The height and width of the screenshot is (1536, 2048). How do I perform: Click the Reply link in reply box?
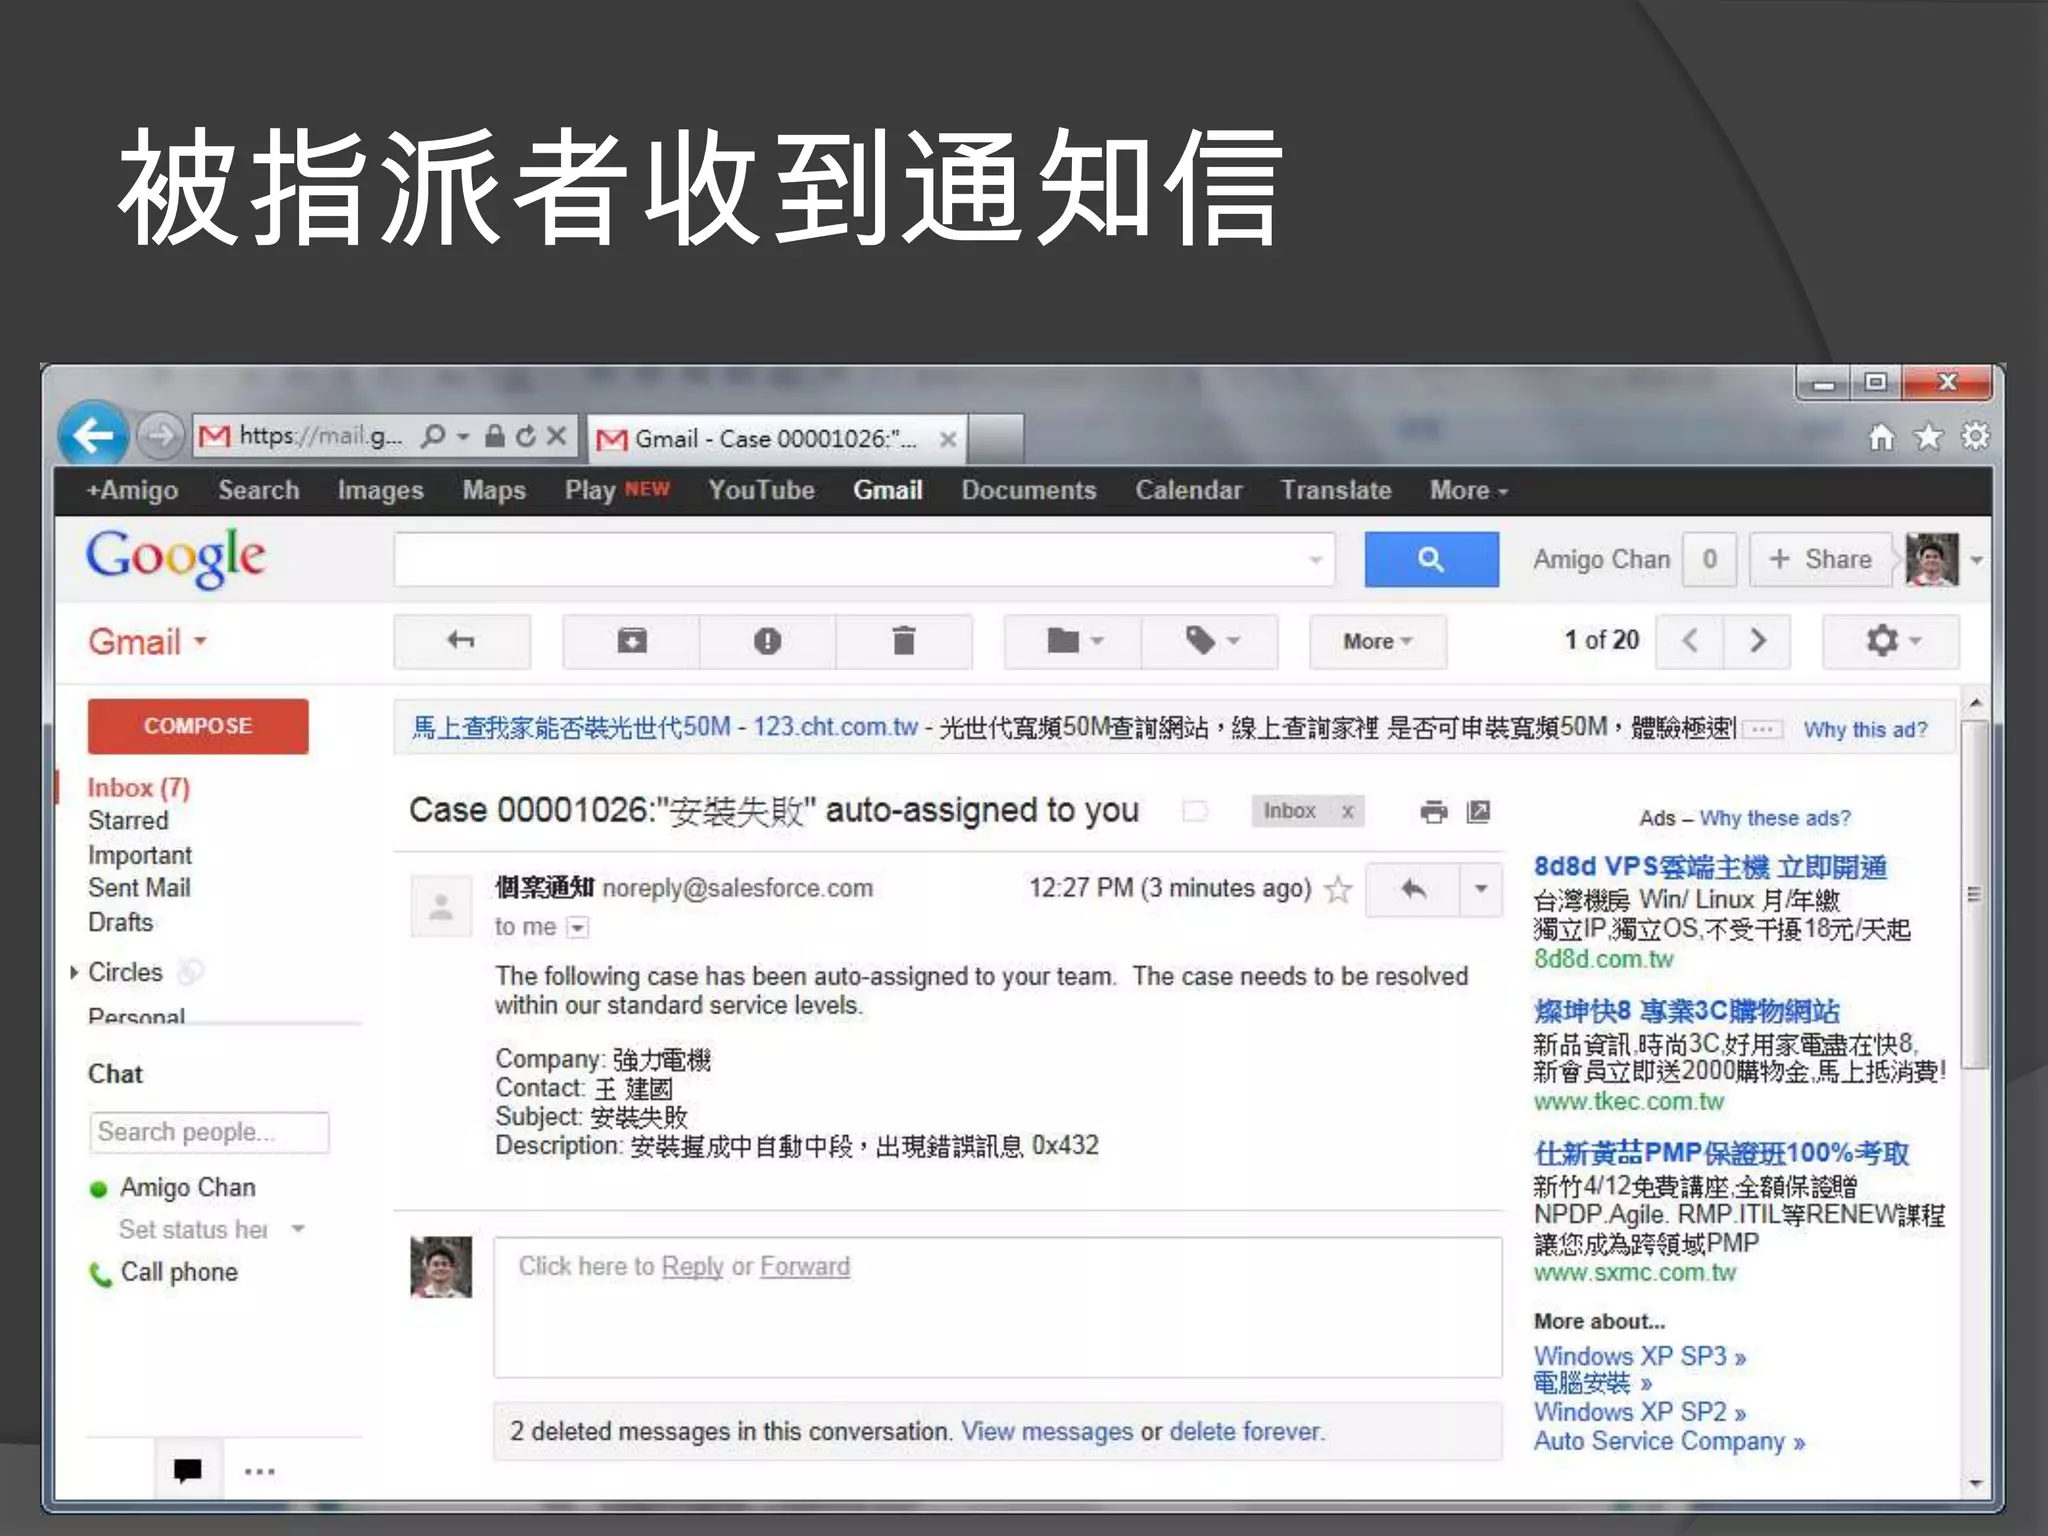click(x=692, y=1267)
